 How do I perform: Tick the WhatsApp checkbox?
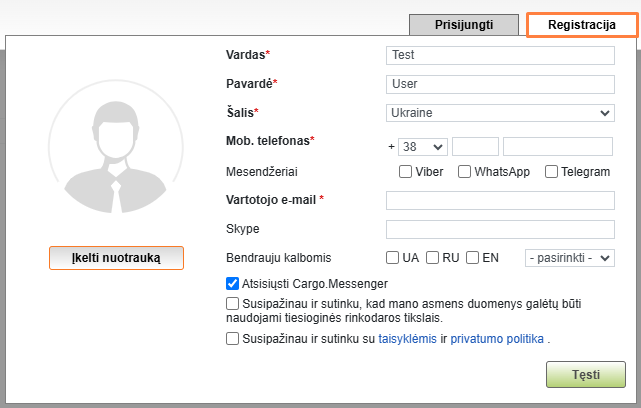465,172
